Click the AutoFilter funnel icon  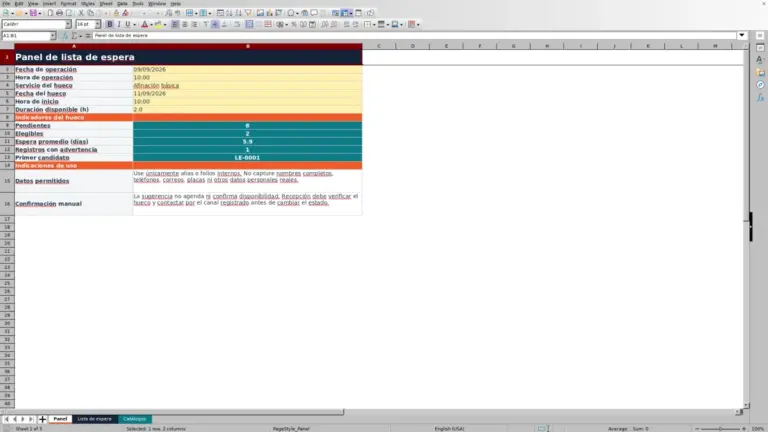(248, 13)
